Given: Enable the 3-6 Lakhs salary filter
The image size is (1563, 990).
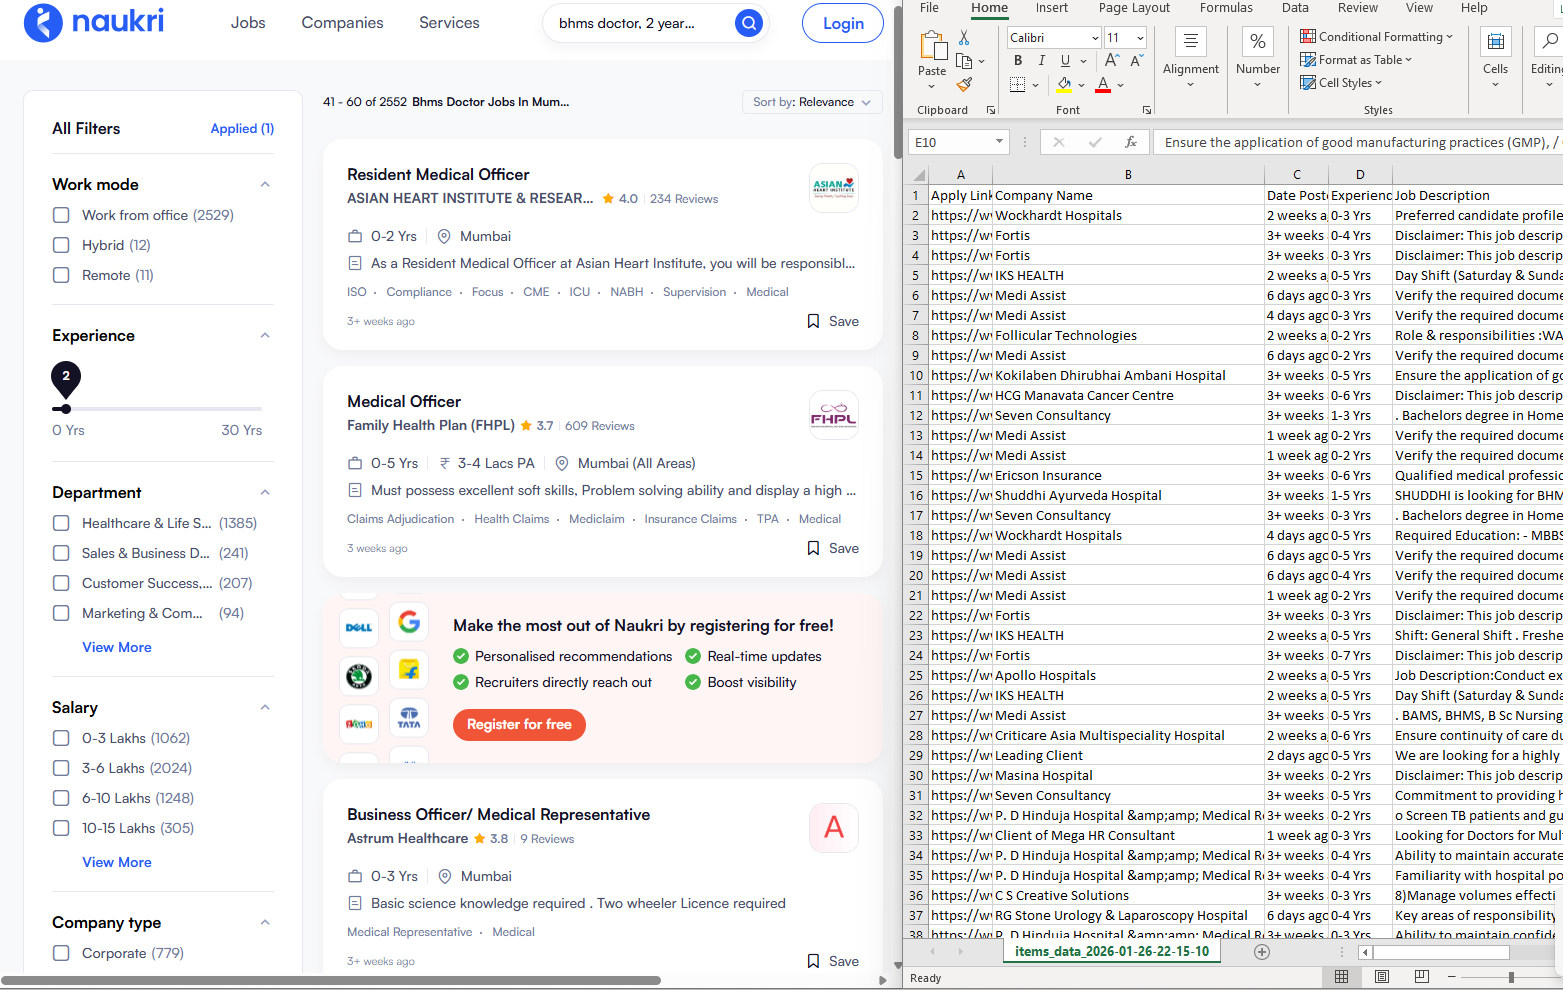Looking at the screenshot, I should 62,768.
